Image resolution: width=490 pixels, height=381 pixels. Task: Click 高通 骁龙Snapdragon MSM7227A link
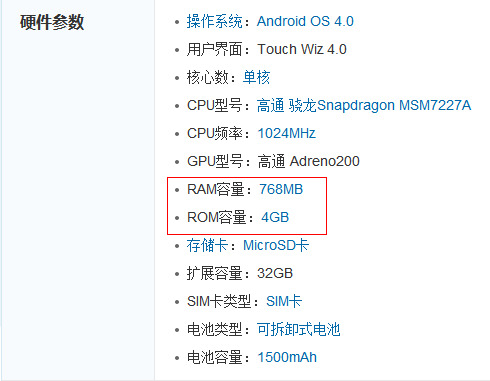point(364,105)
